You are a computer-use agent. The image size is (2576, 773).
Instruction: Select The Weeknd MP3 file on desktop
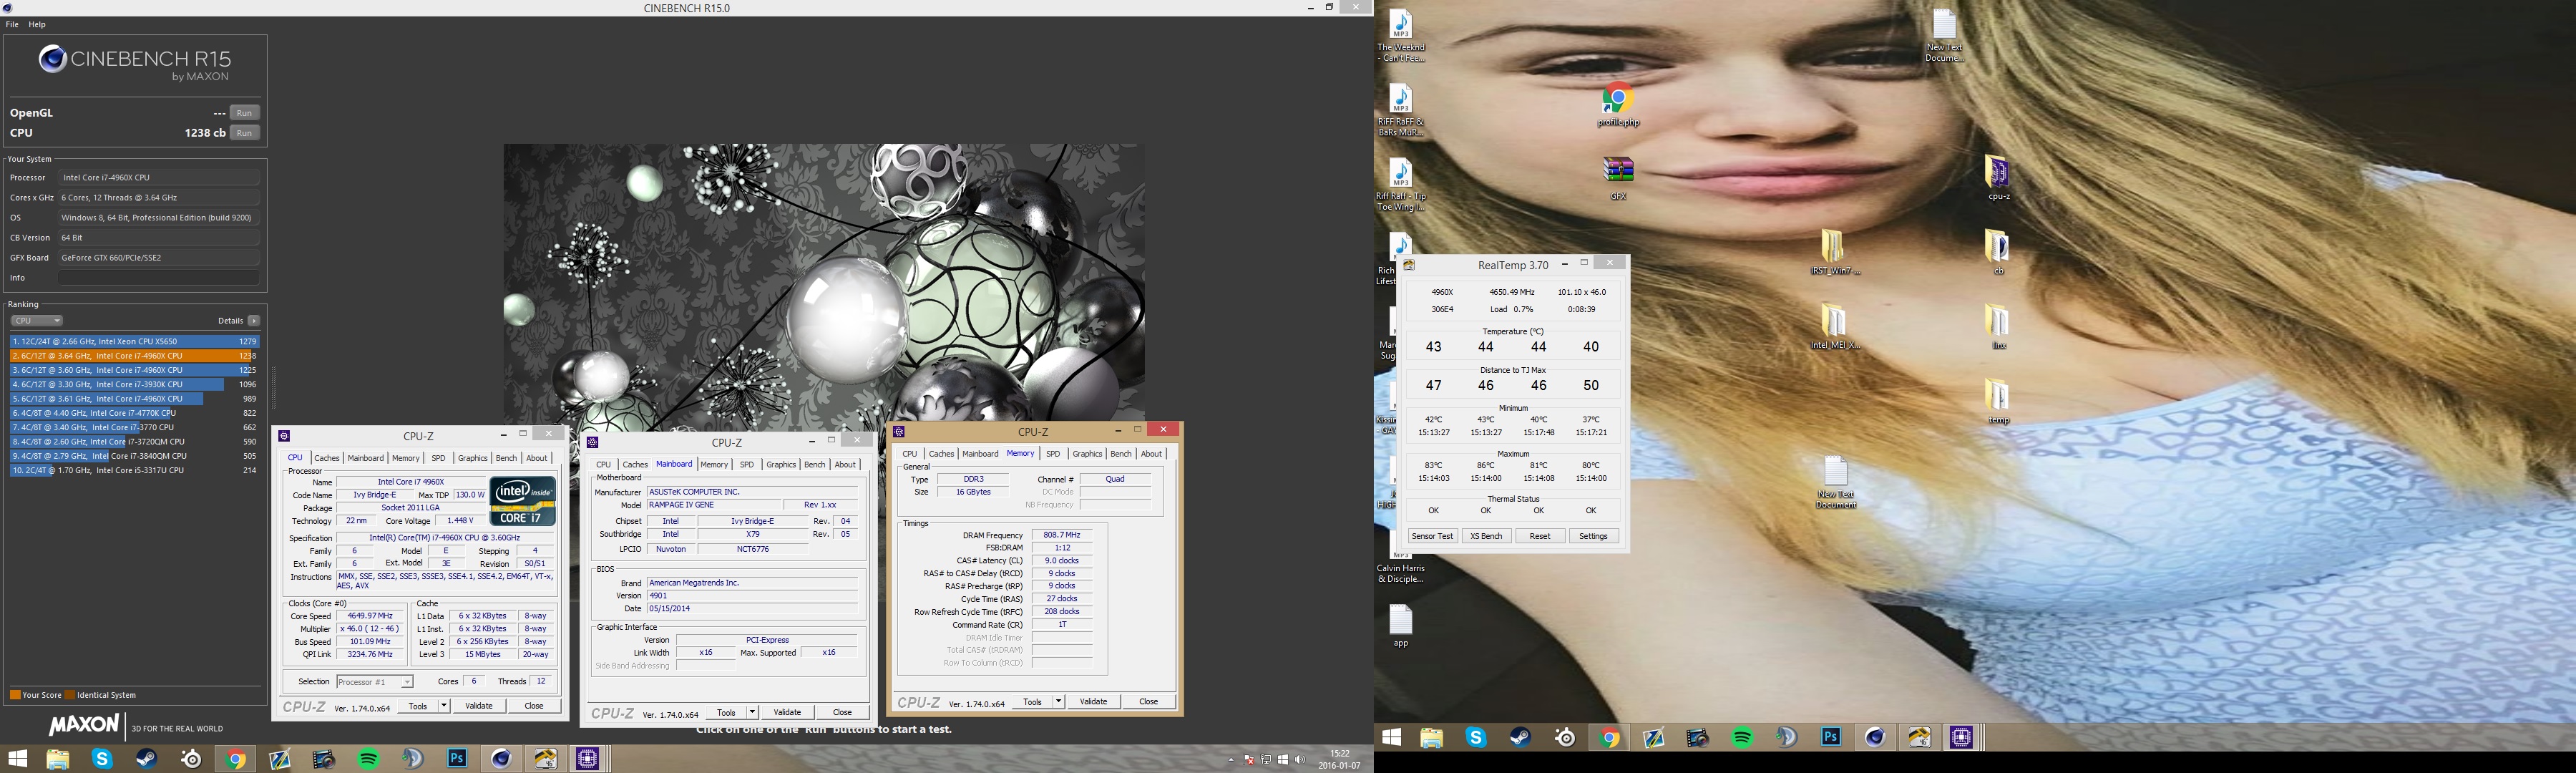[x=1400, y=36]
